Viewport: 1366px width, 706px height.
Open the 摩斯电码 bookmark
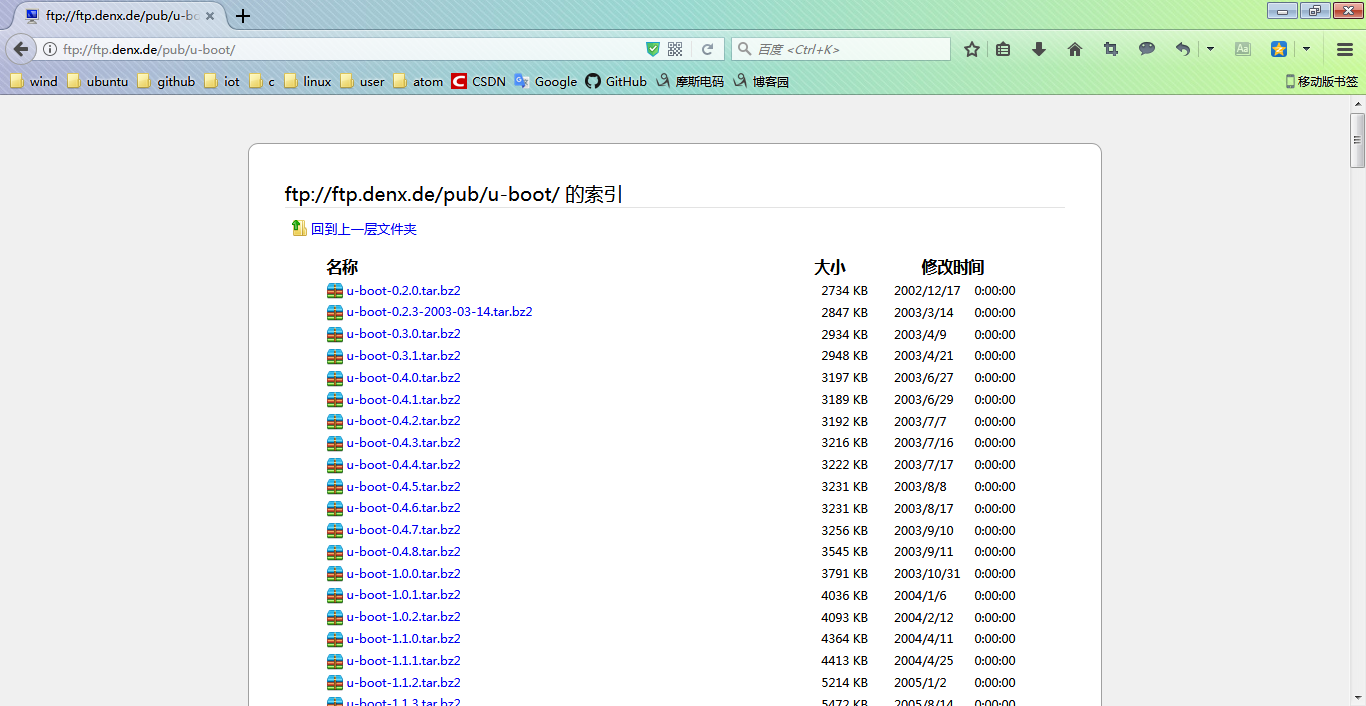coord(690,82)
